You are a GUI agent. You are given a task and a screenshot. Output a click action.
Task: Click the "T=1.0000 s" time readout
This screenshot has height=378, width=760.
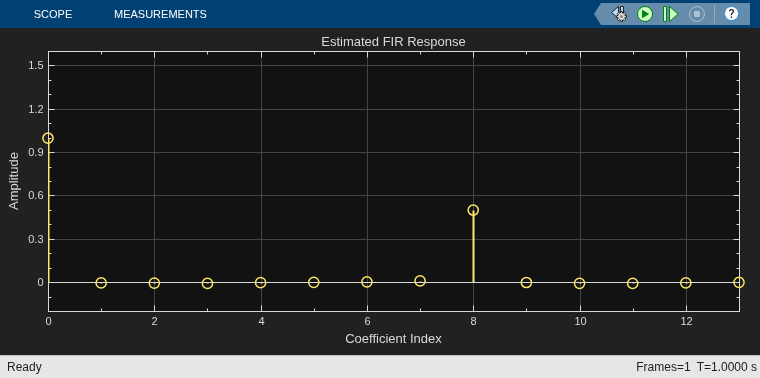tap(726, 367)
